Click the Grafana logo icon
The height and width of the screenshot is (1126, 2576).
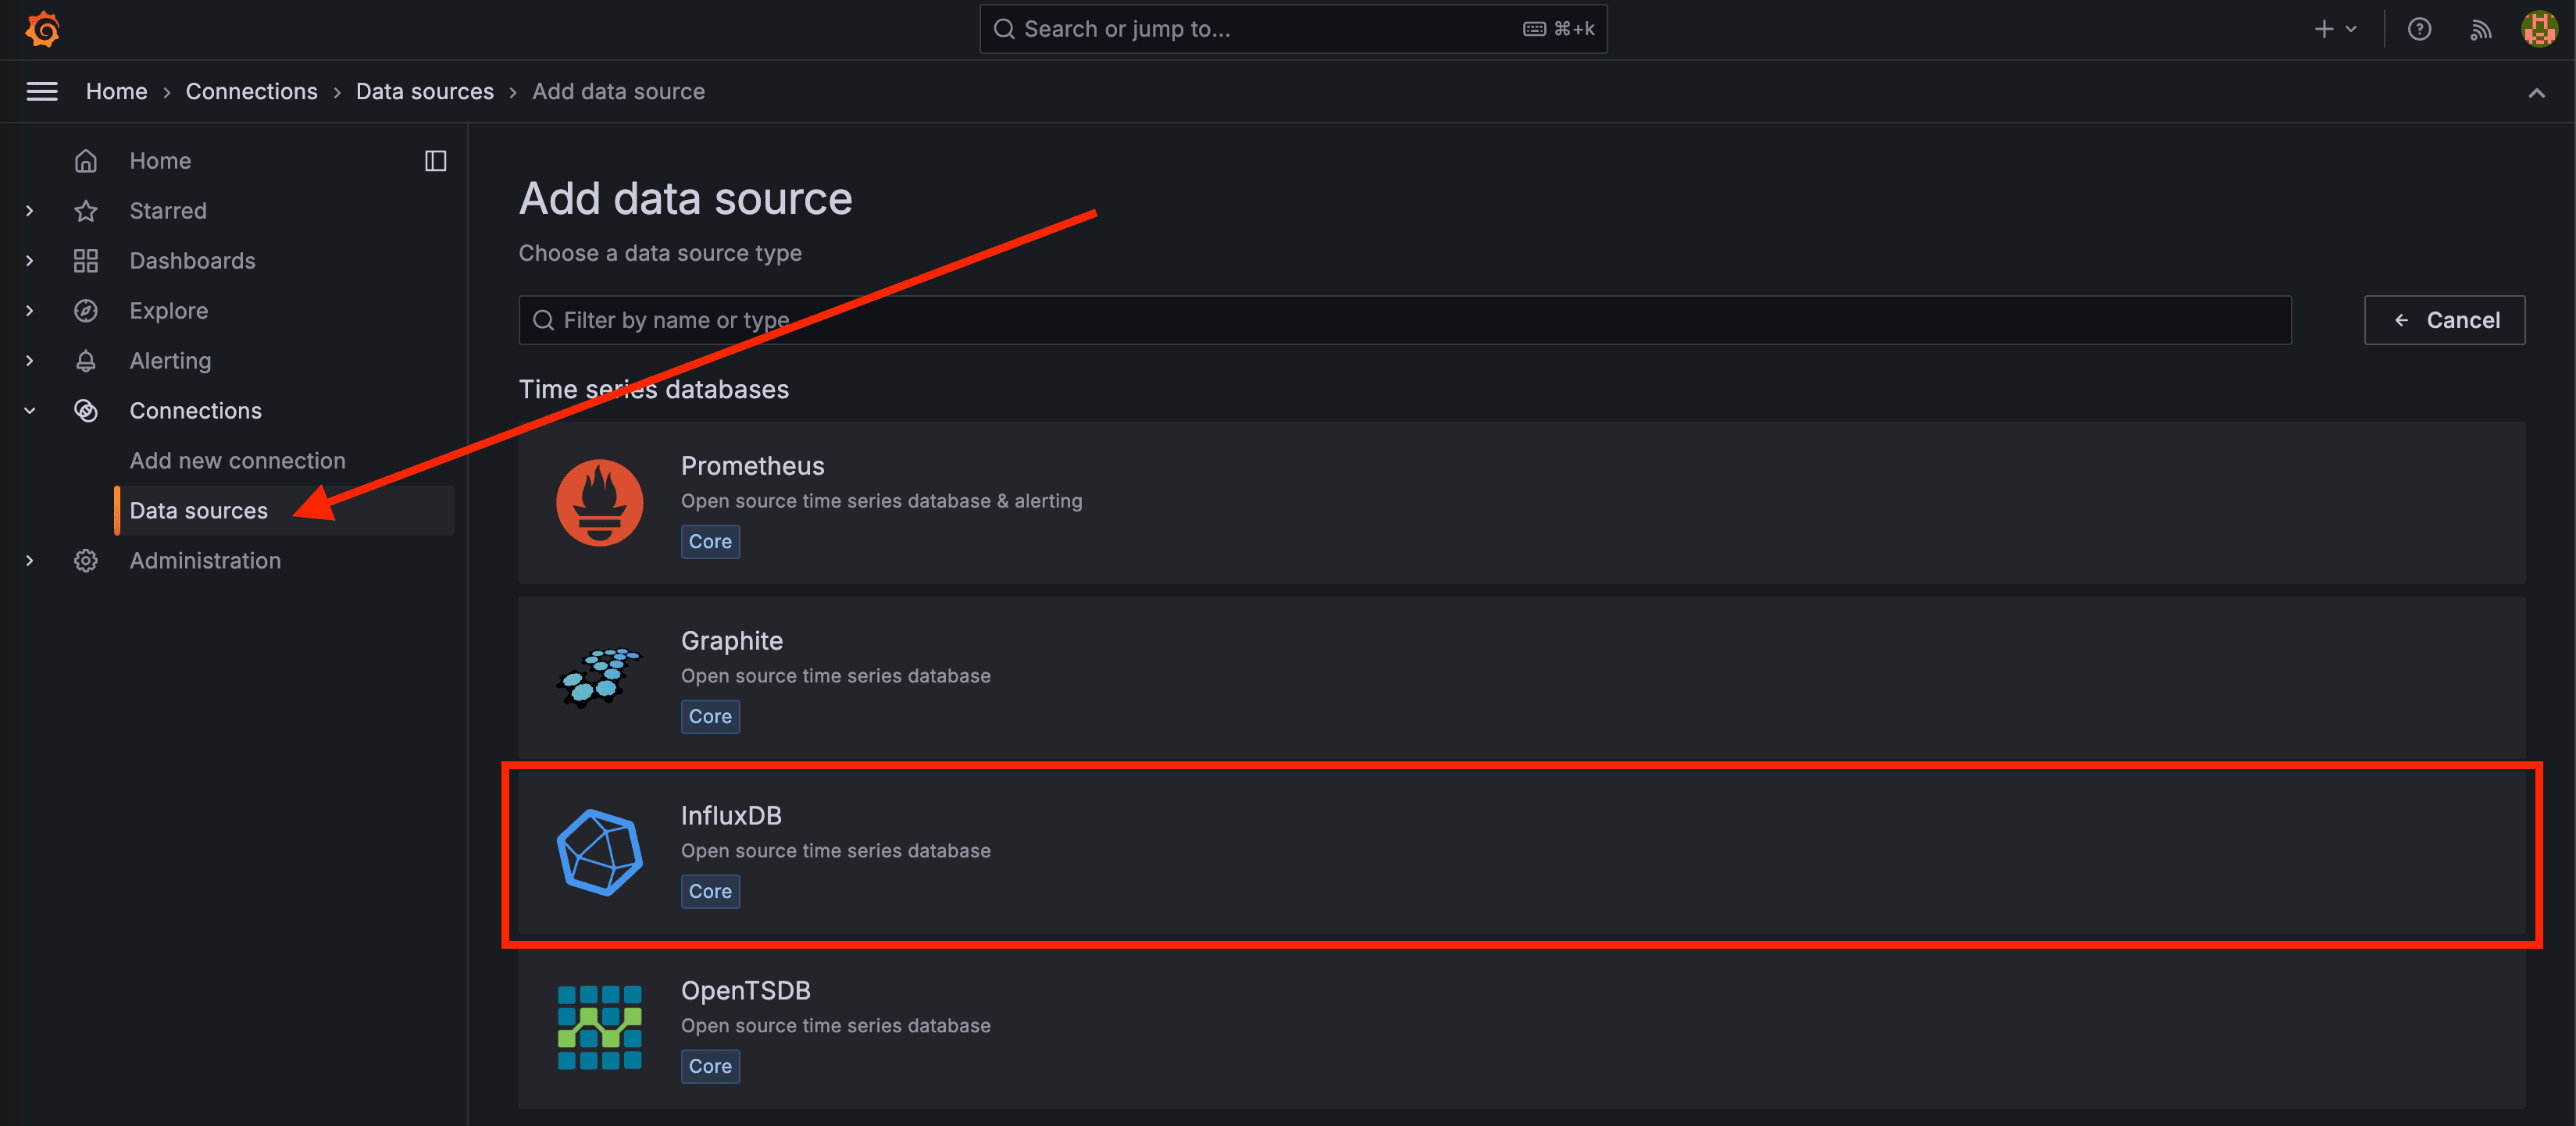(42, 29)
